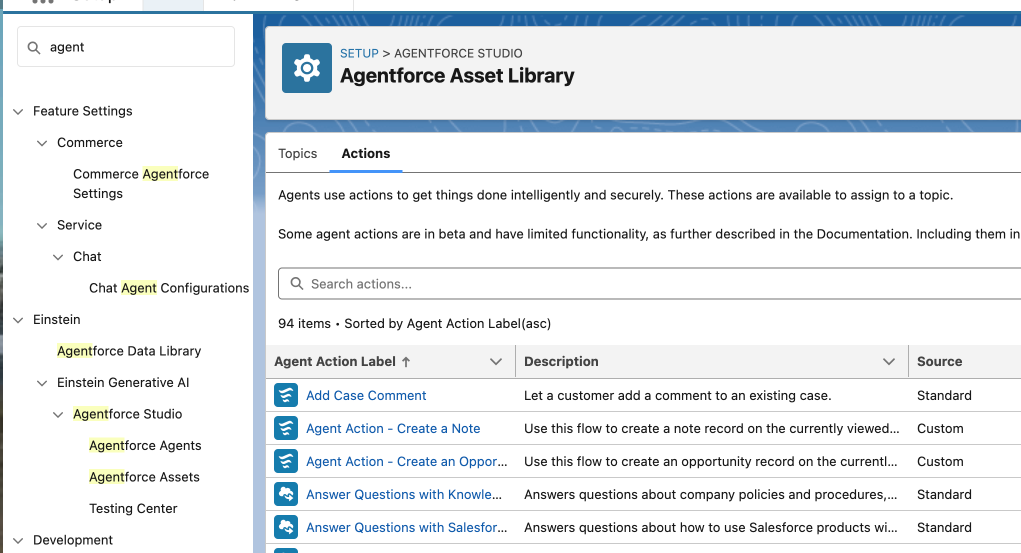The width and height of the screenshot is (1021, 553).
Task: Click the magnifier icon in Quick Find box
Action: pos(35,48)
